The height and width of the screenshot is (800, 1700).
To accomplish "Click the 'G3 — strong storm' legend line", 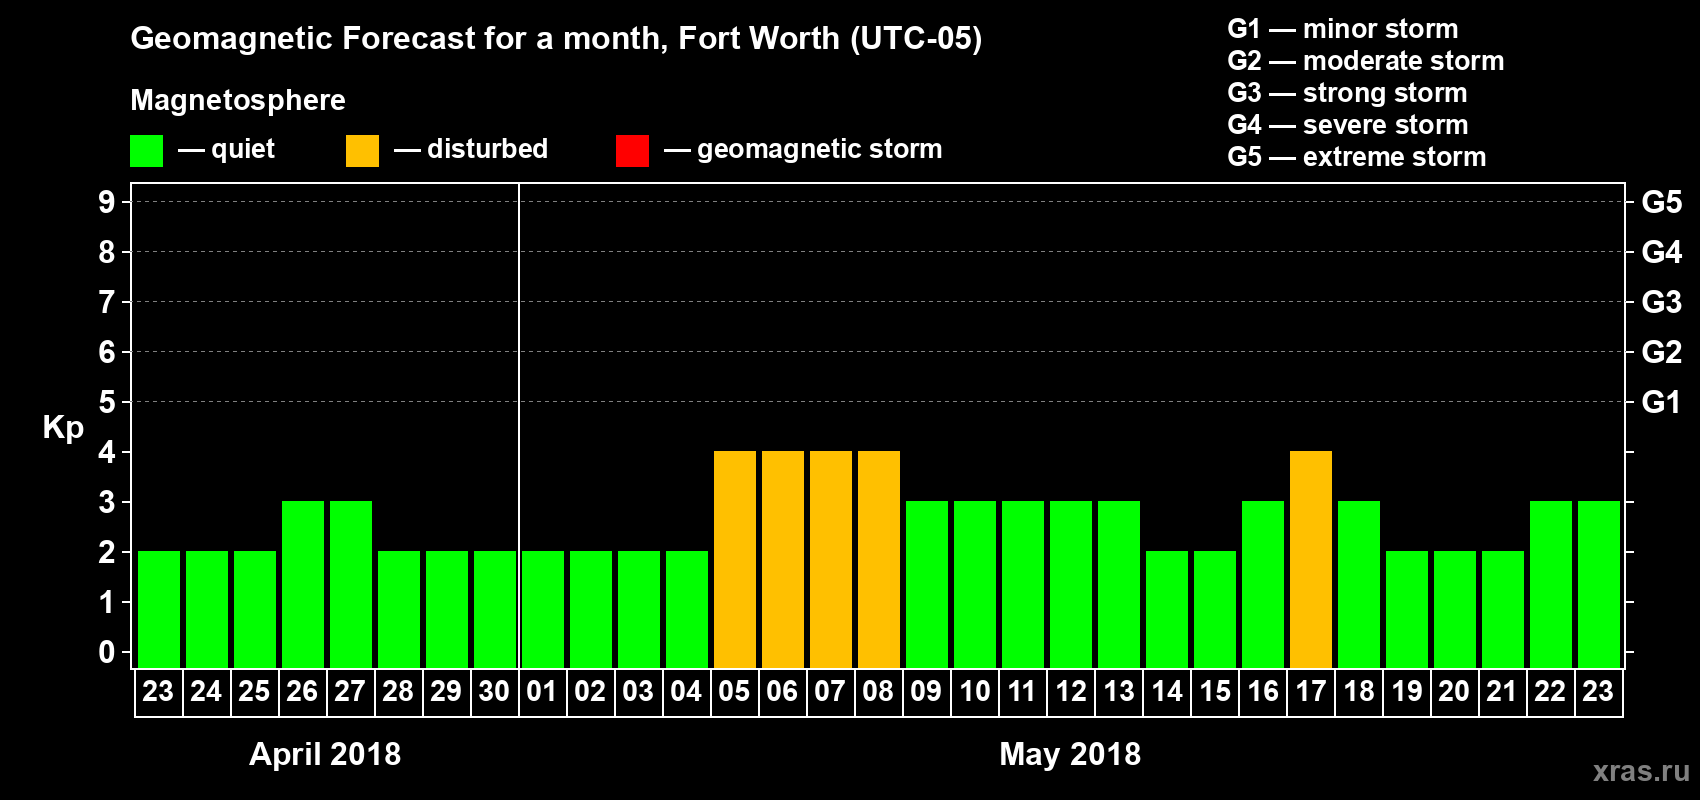I will tap(1347, 93).
